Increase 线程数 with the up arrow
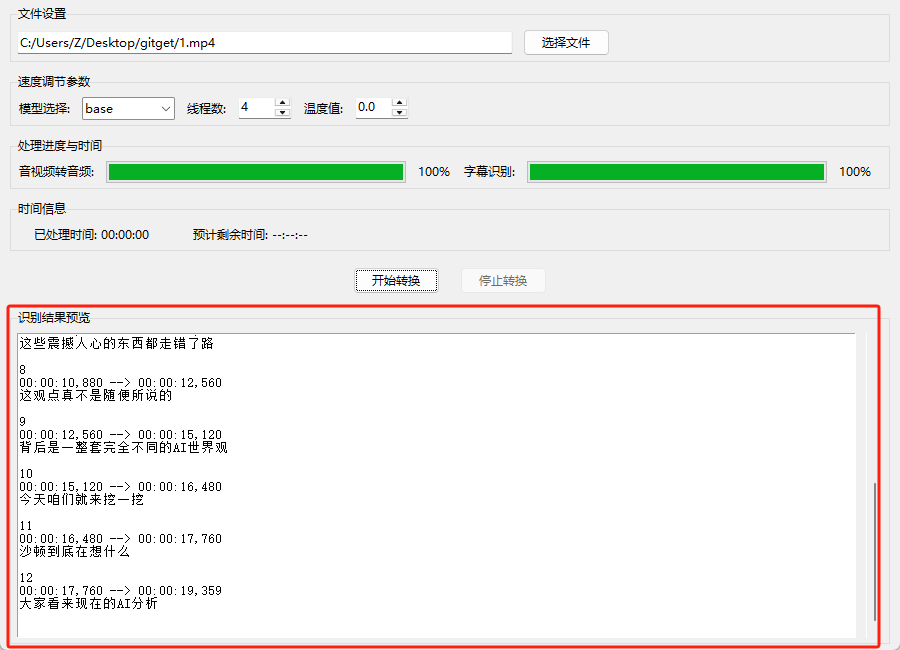 click(282, 103)
